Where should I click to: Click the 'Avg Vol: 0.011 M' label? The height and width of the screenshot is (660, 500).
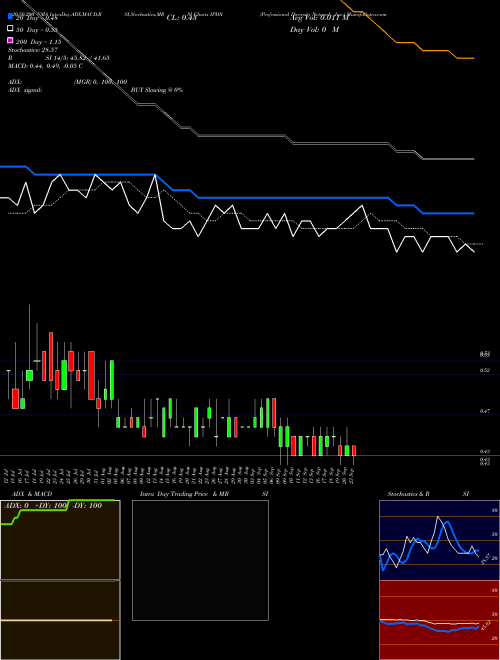(319, 18)
